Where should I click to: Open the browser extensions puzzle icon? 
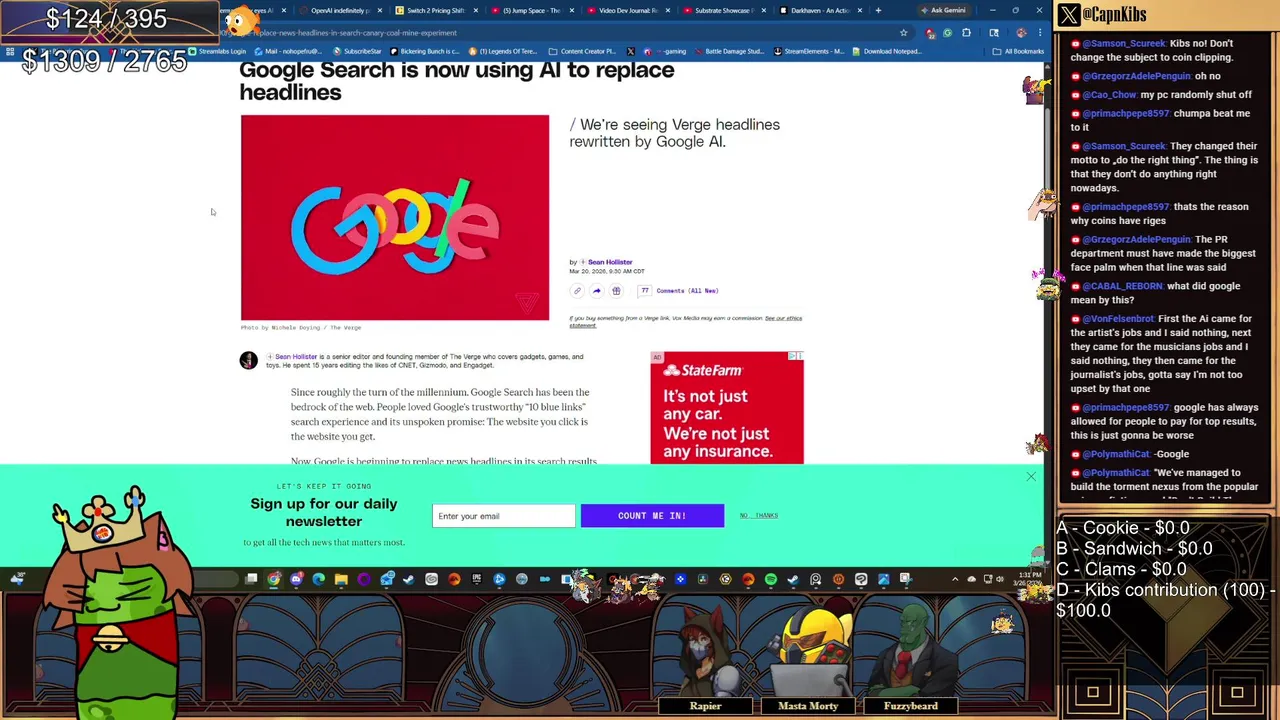tap(966, 33)
